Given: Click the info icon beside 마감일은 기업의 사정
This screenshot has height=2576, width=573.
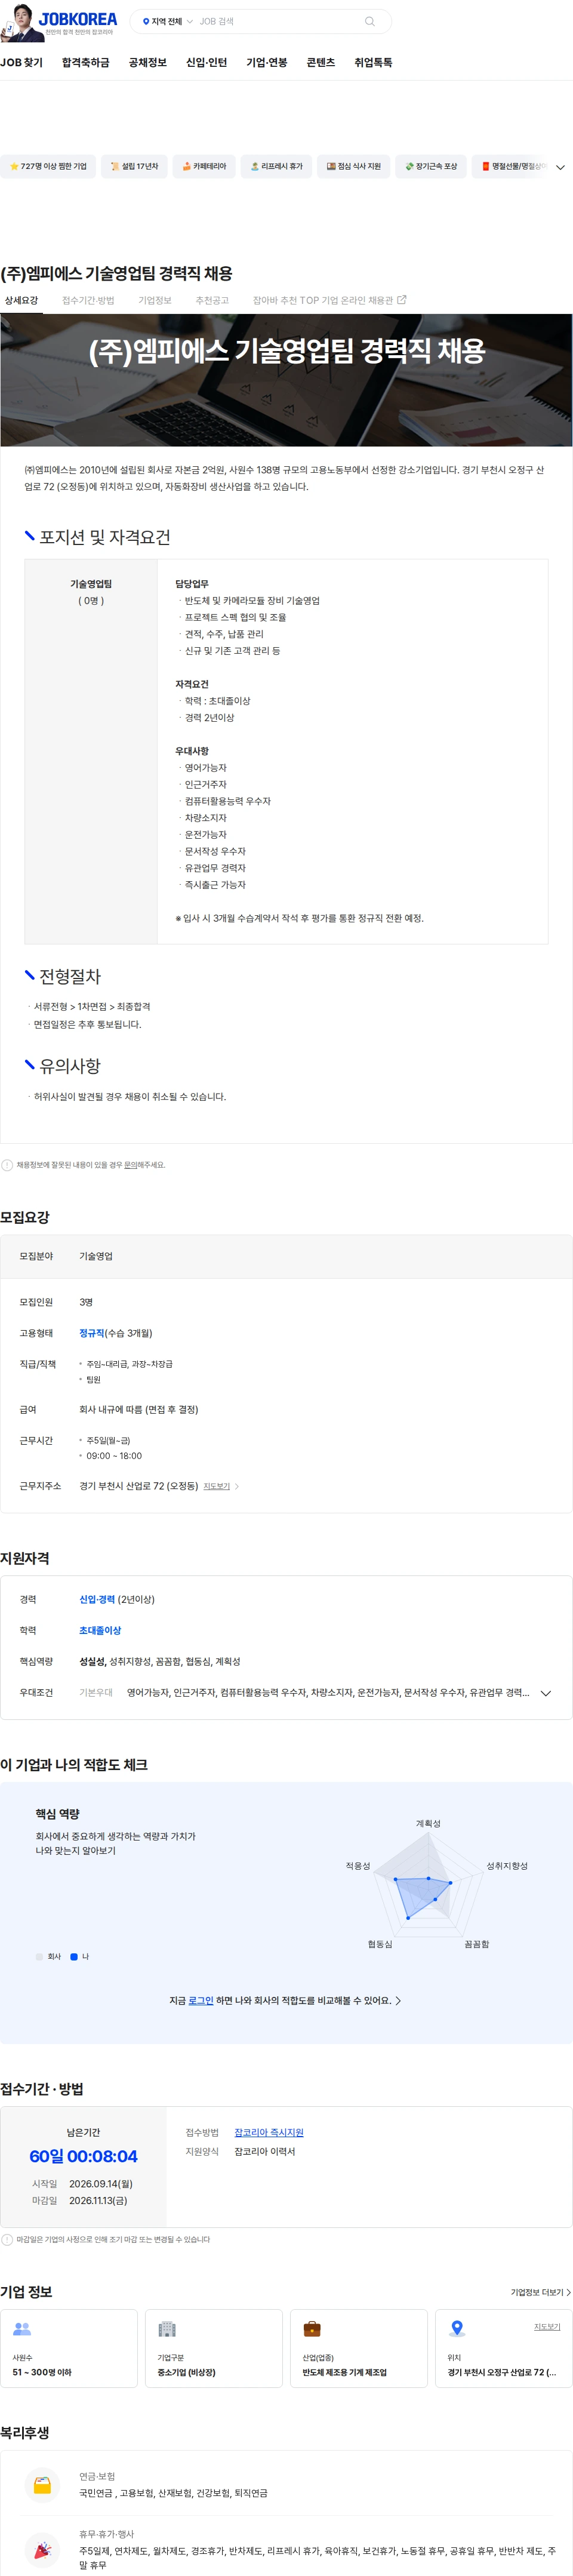Looking at the screenshot, I should (7, 2239).
